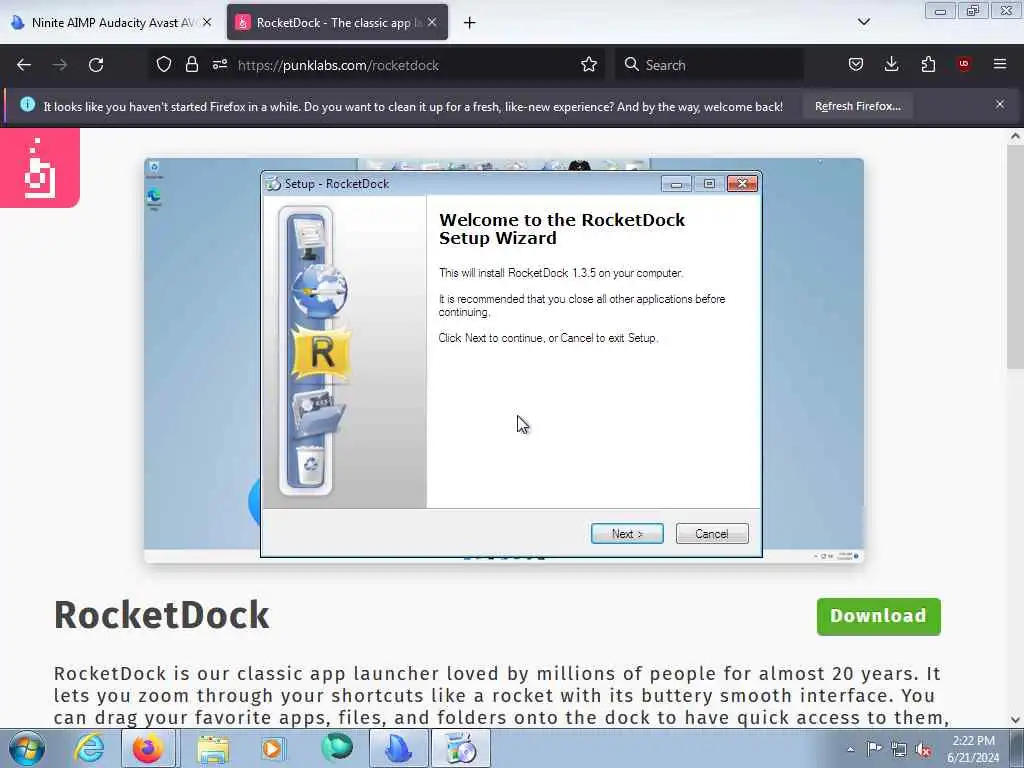Open the green round app taskbar icon

337,748
